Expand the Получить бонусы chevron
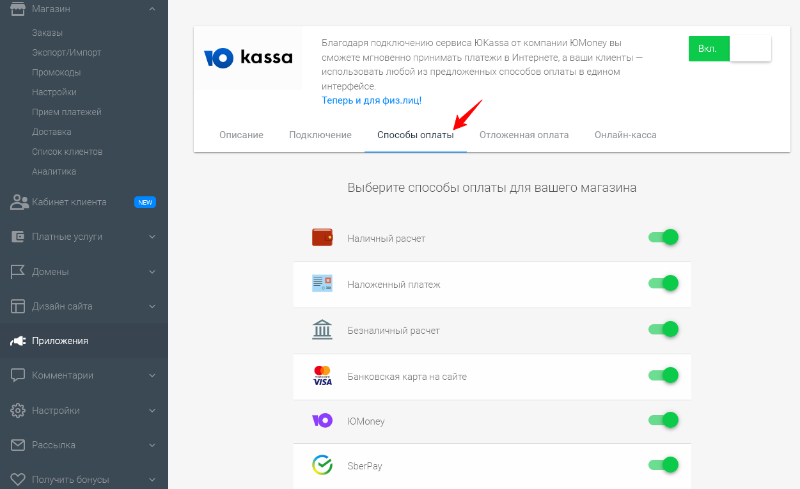 click(x=152, y=480)
